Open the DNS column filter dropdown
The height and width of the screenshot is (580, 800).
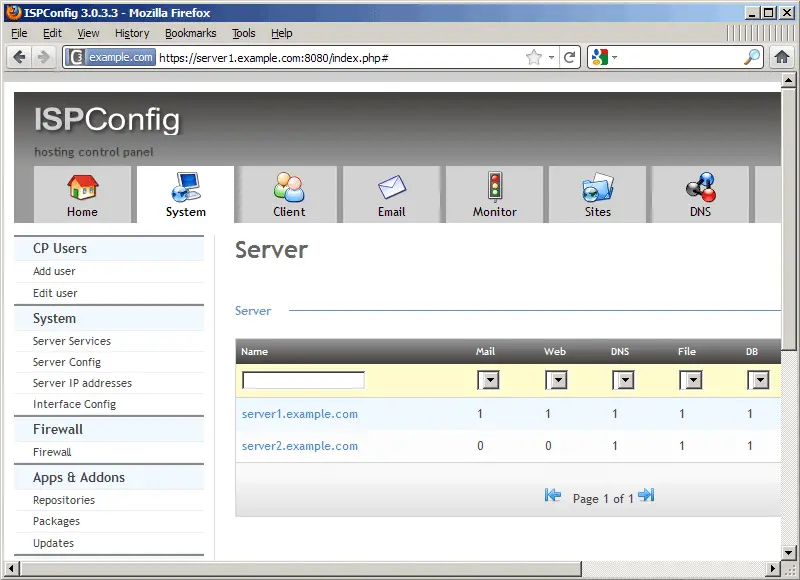623,380
